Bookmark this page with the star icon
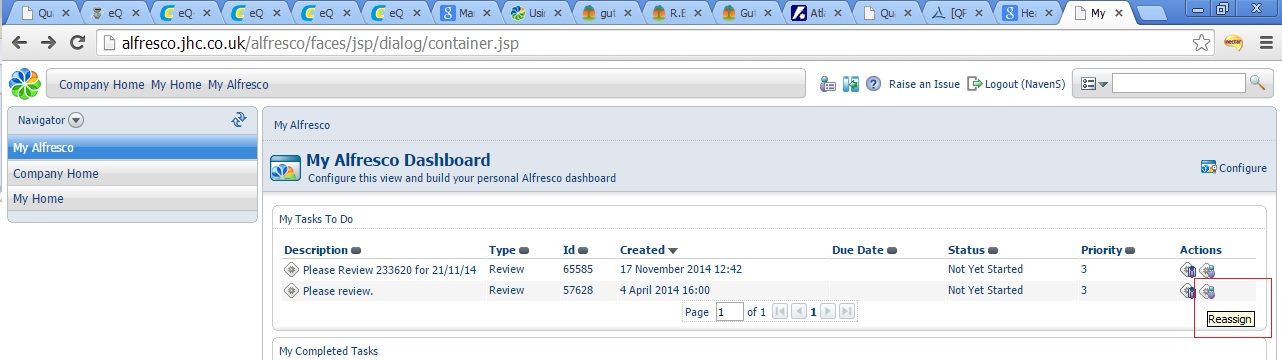 1202,44
